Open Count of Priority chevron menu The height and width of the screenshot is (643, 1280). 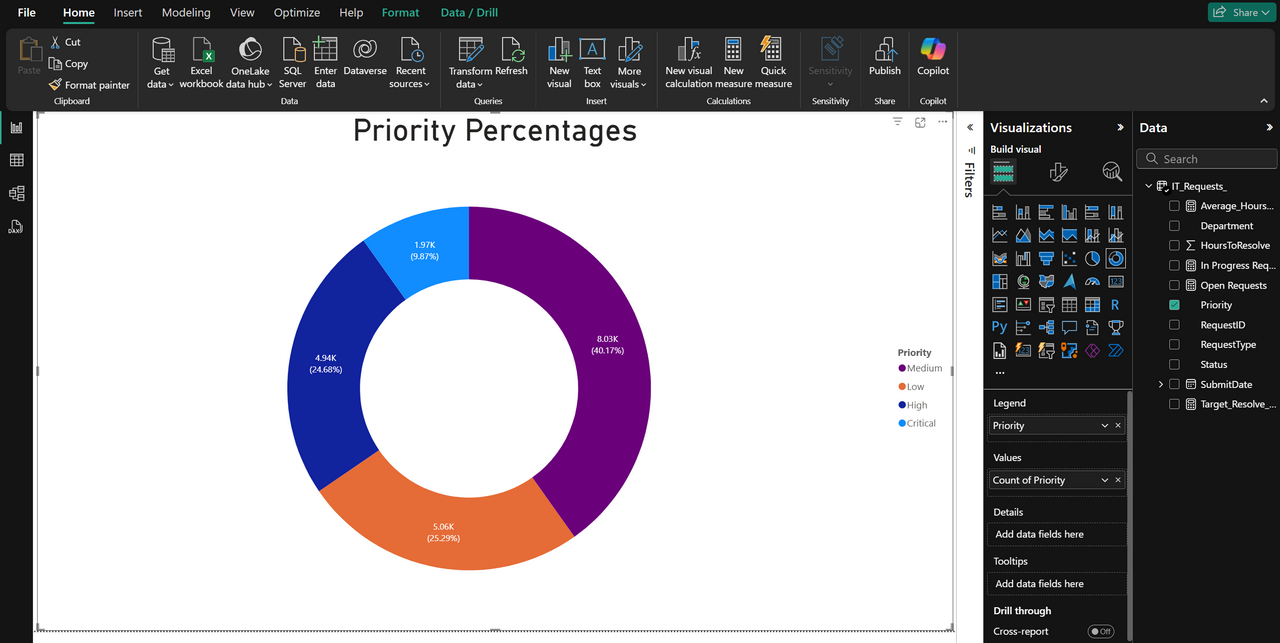pyautogui.click(x=1105, y=480)
